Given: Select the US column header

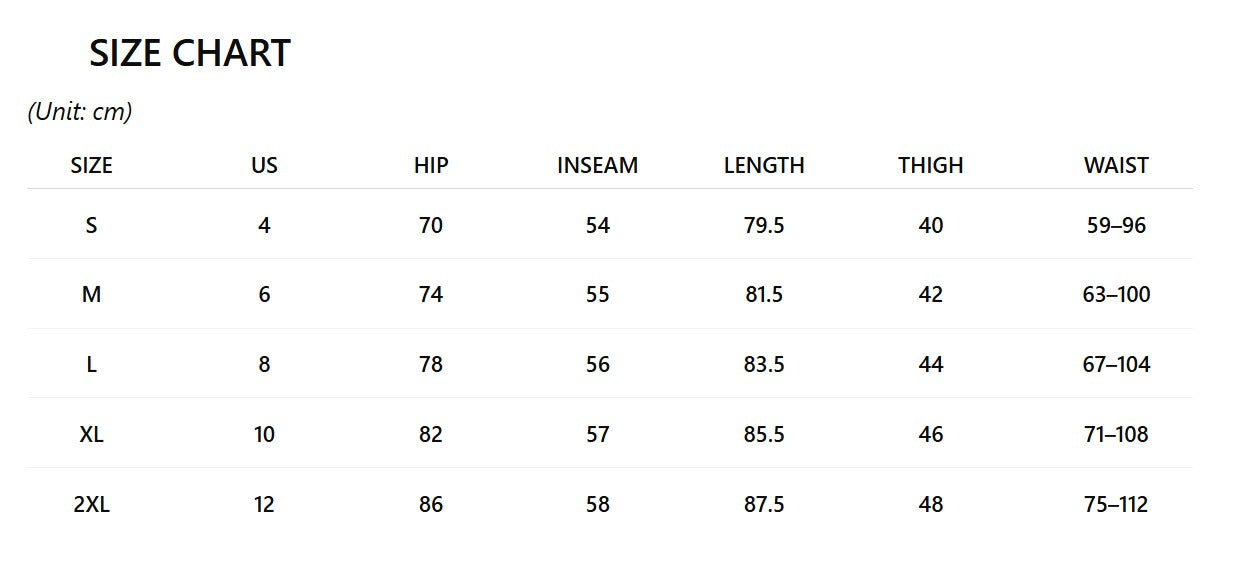Looking at the screenshot, I should 264,166.
